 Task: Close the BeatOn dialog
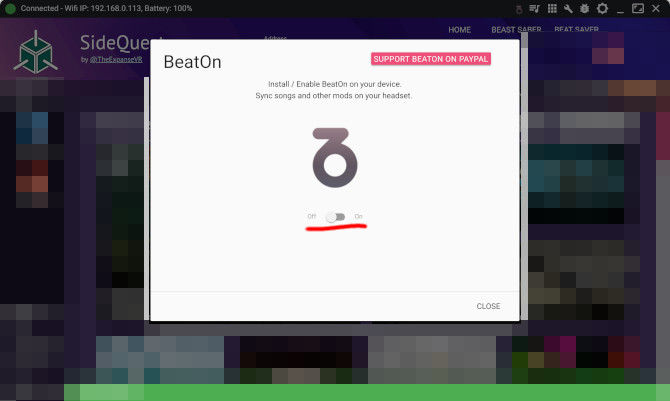488,306
